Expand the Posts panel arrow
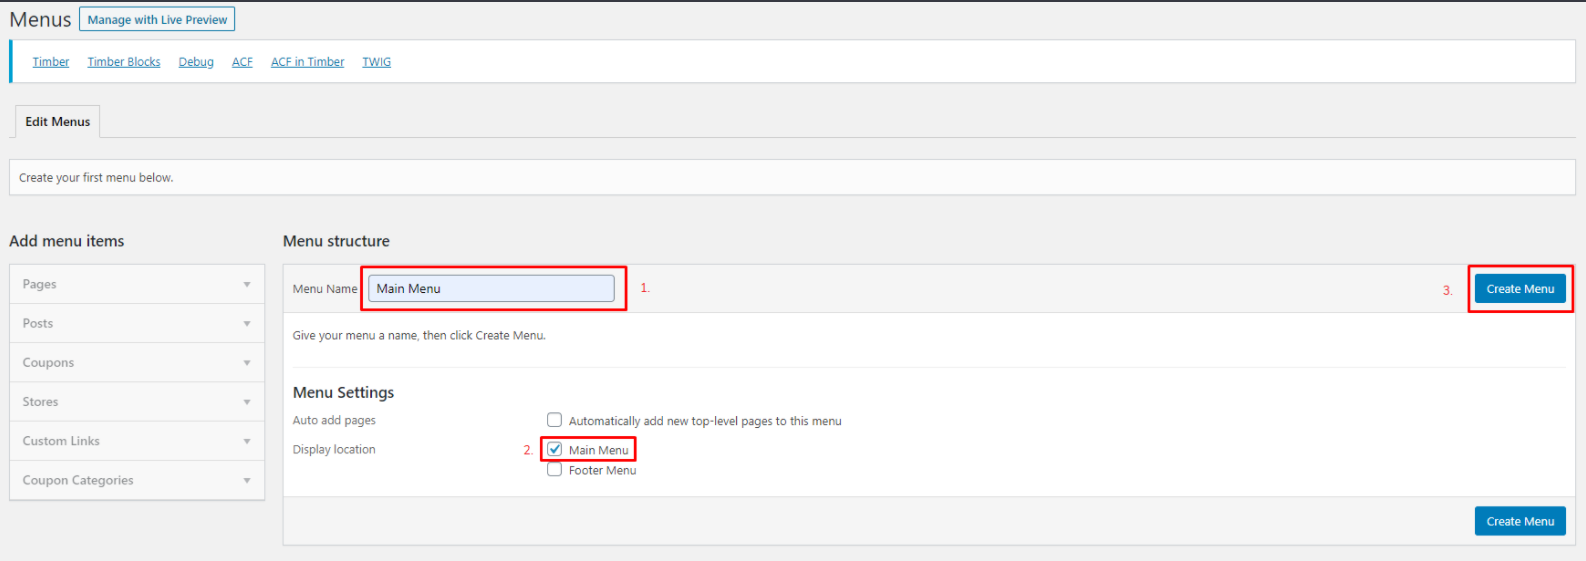This screenshot has width=1586, height=561. pyautogui.click(x=247, y=324)
